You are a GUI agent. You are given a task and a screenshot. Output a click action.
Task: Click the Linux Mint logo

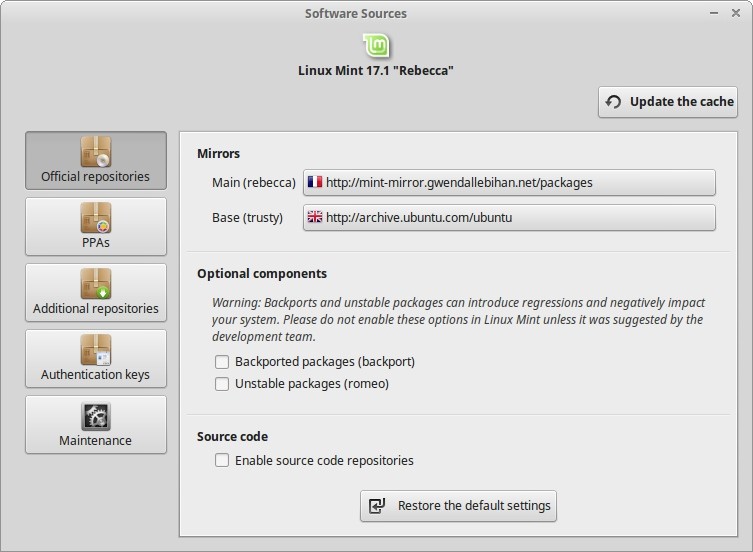click(376, 46)
